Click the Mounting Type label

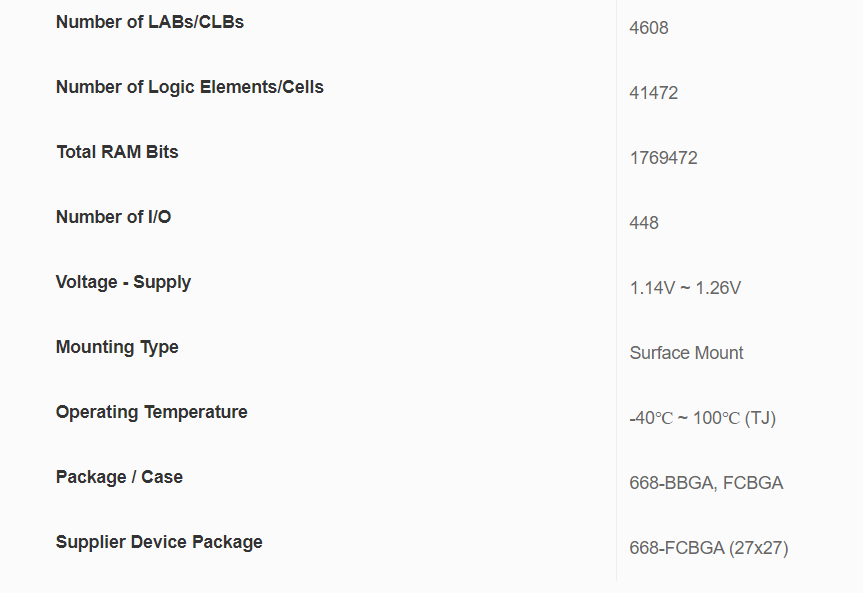coord(117,347)
